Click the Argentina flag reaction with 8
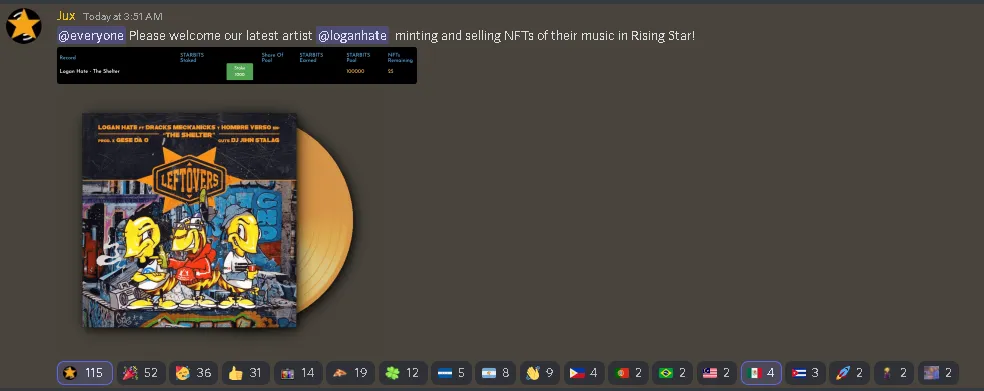The image size is (984, 391). [496, 373]
